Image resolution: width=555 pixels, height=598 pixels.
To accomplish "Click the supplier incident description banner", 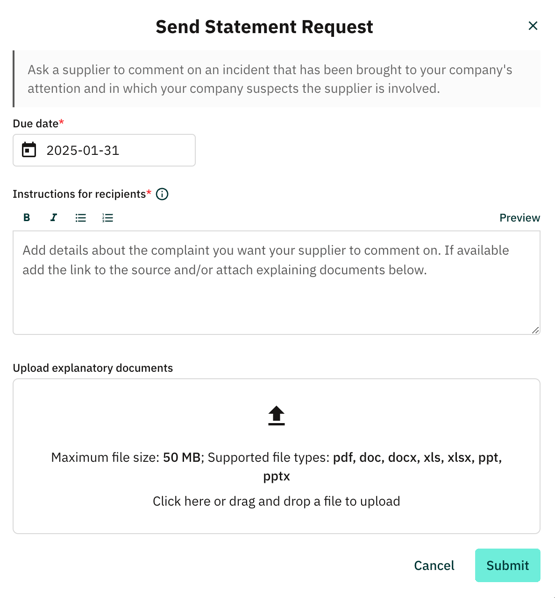I will (x=277, y=79).
